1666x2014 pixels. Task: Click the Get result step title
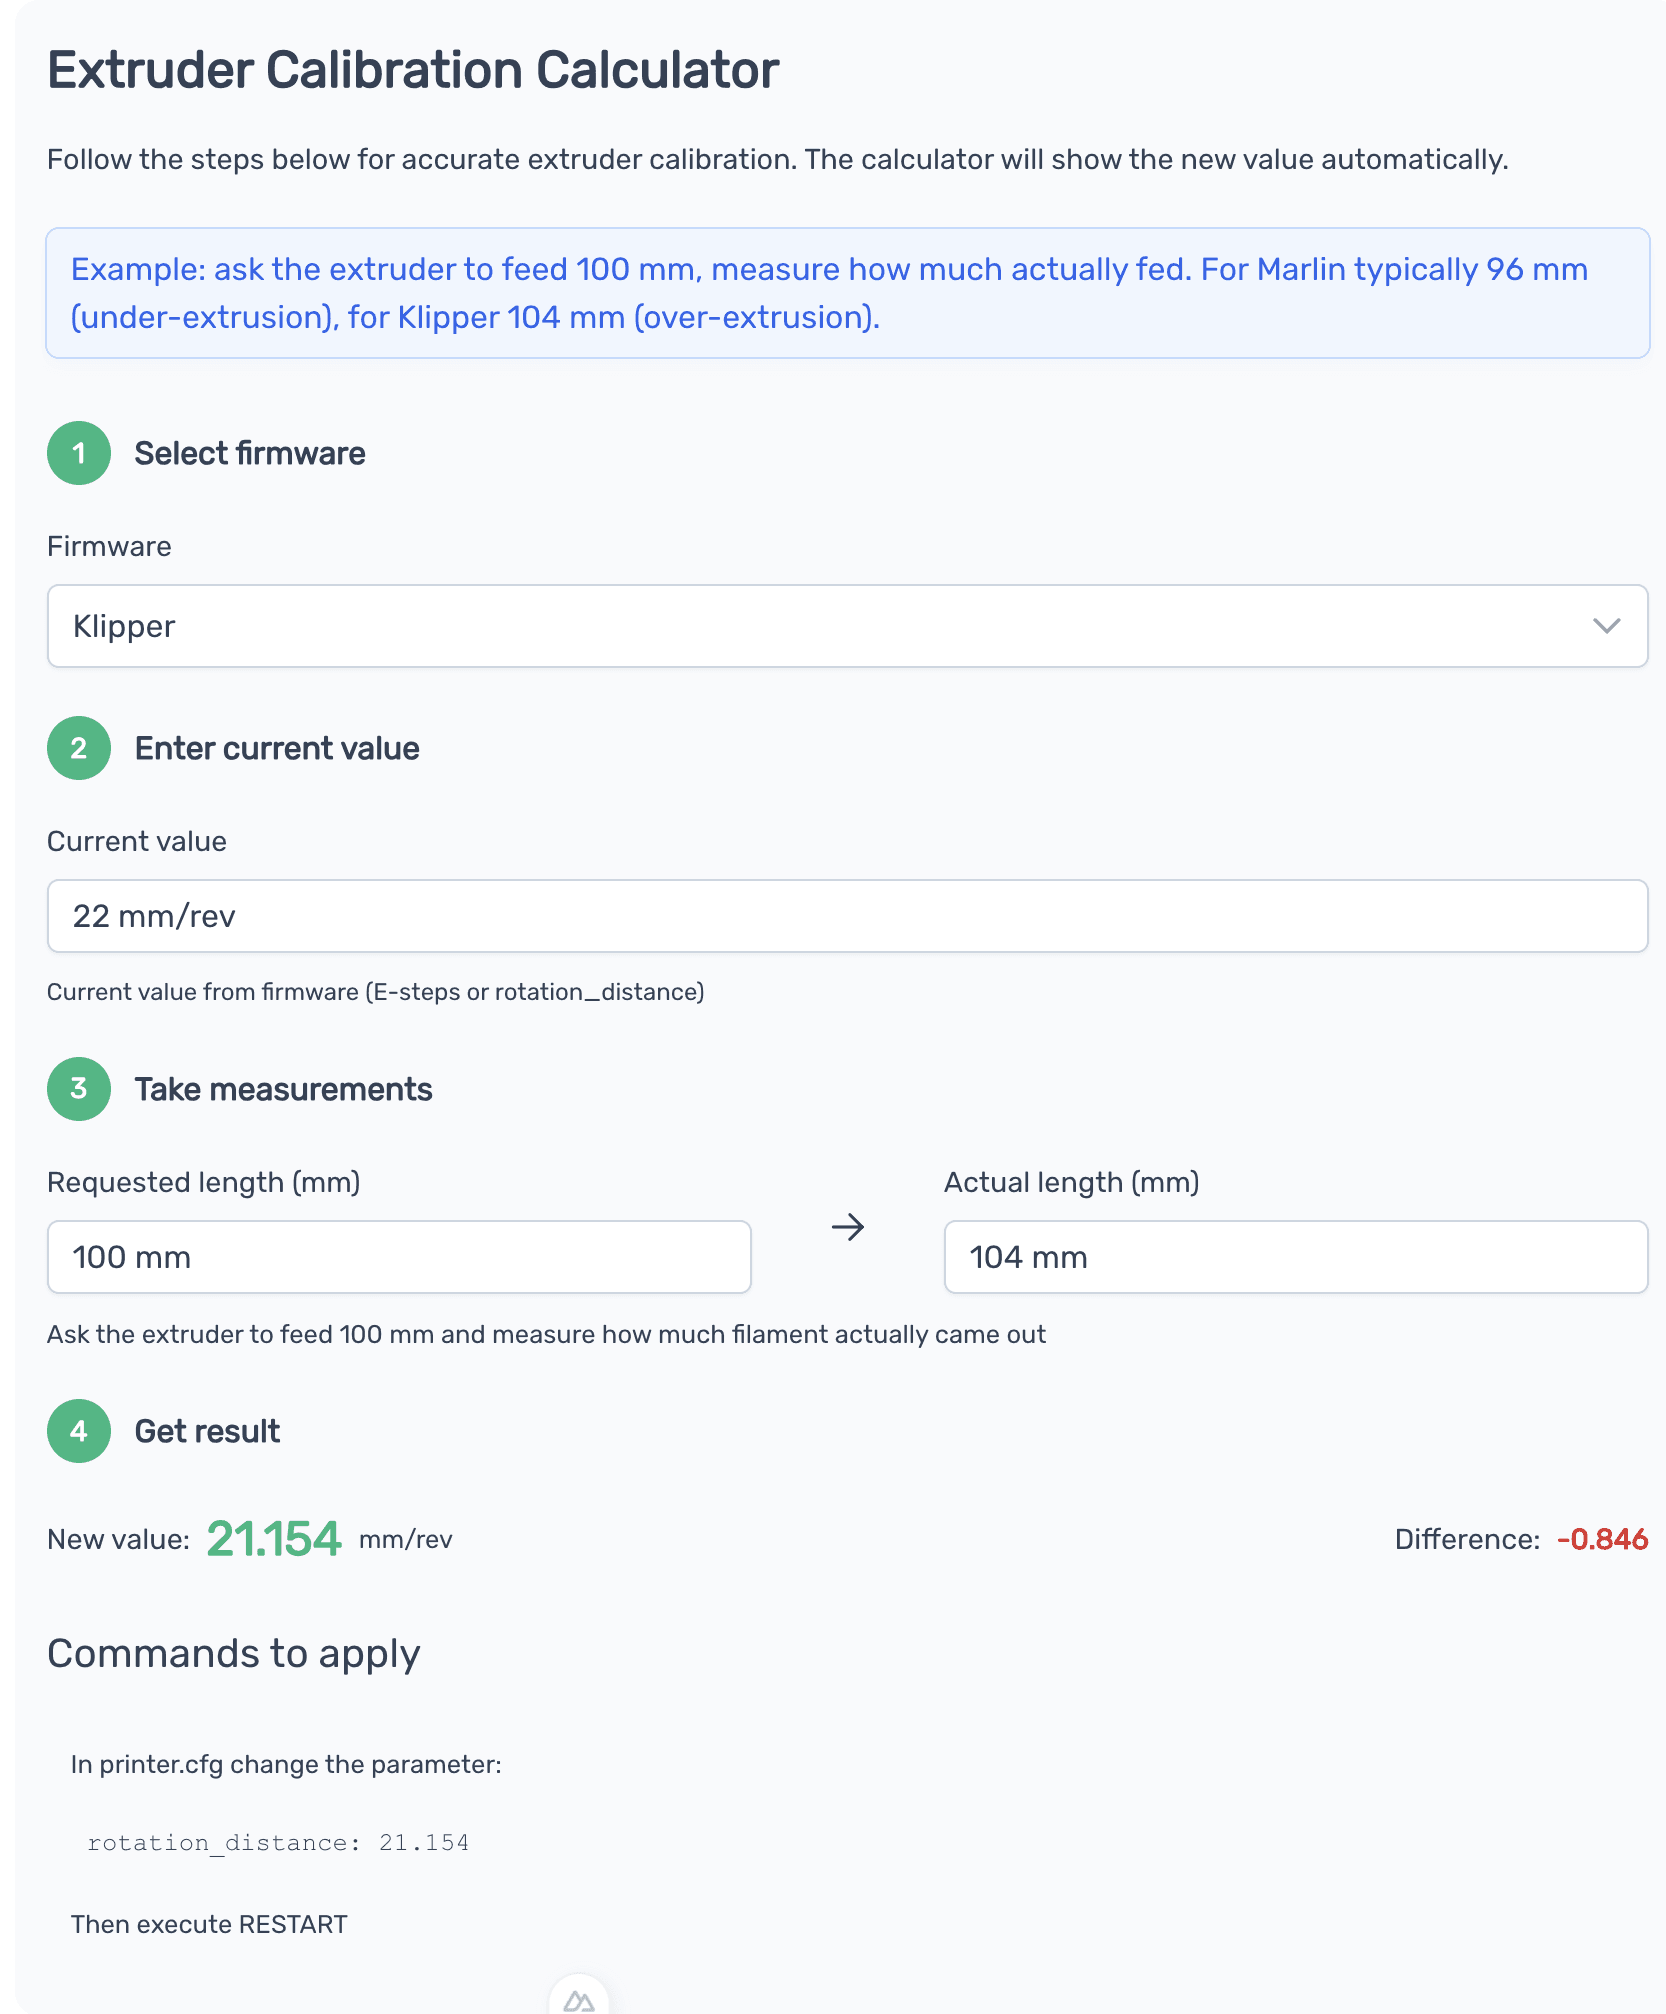[x=207, y=1431]
